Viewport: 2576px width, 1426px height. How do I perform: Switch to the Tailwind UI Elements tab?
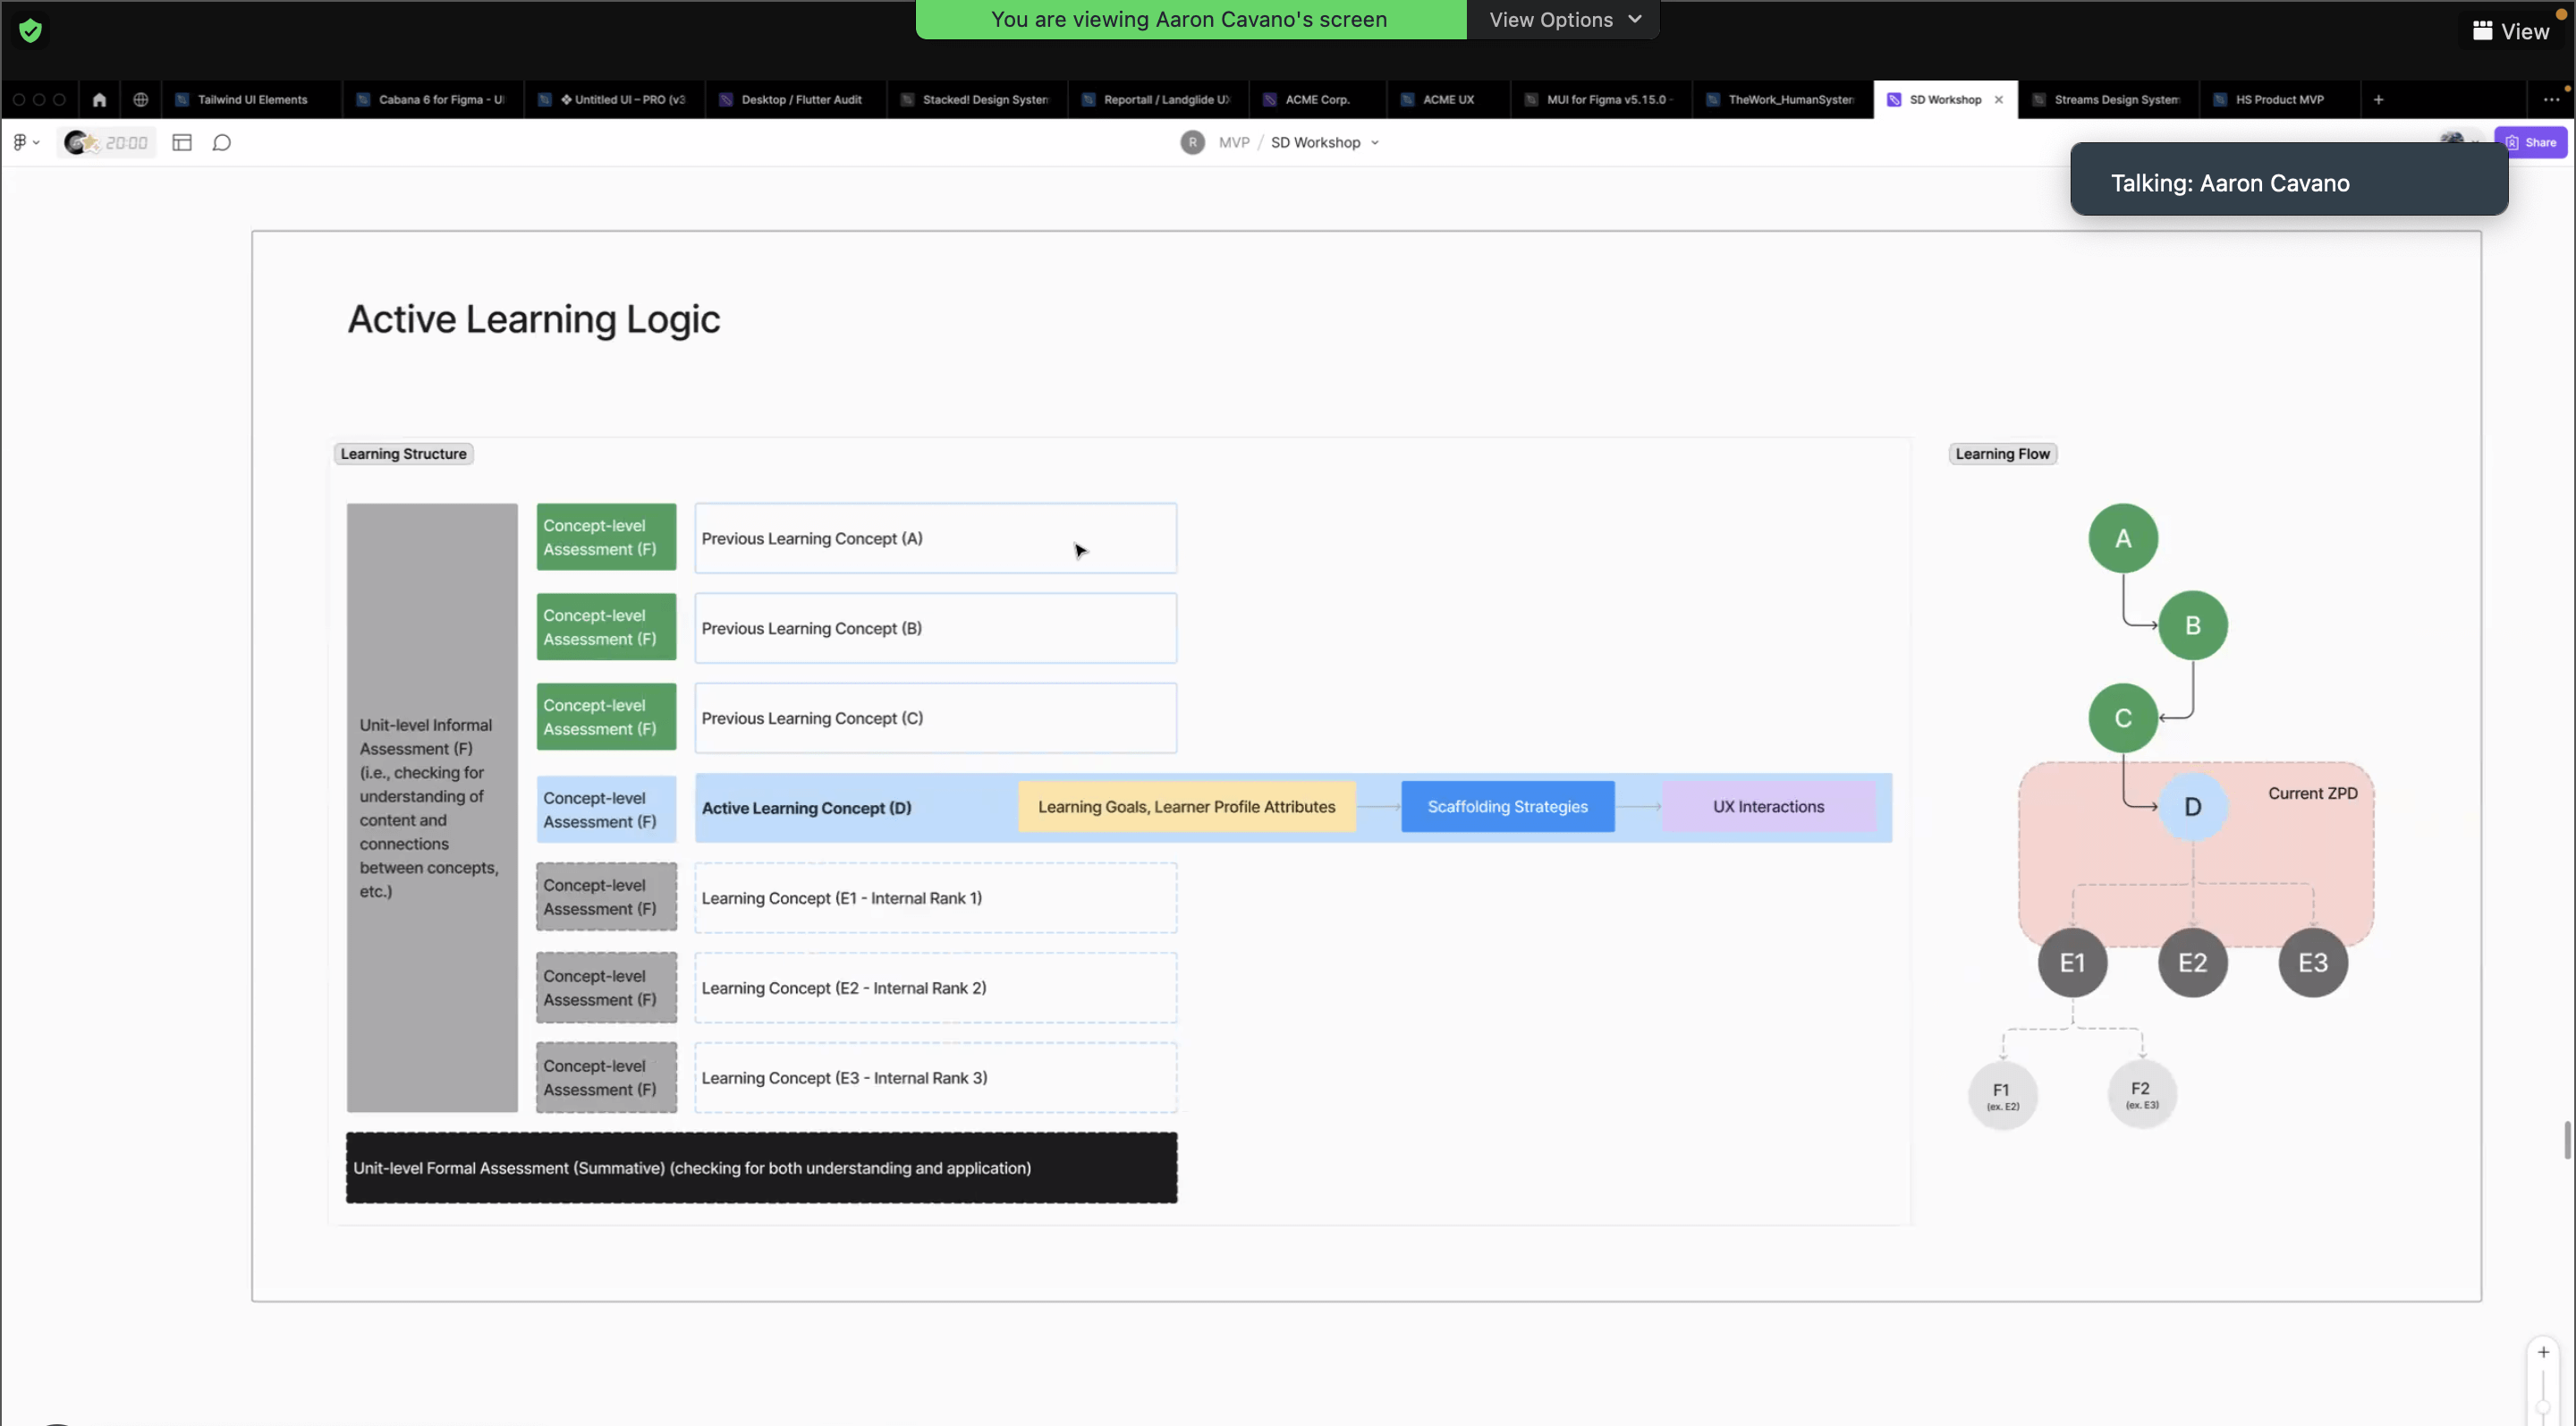[252, 100]
